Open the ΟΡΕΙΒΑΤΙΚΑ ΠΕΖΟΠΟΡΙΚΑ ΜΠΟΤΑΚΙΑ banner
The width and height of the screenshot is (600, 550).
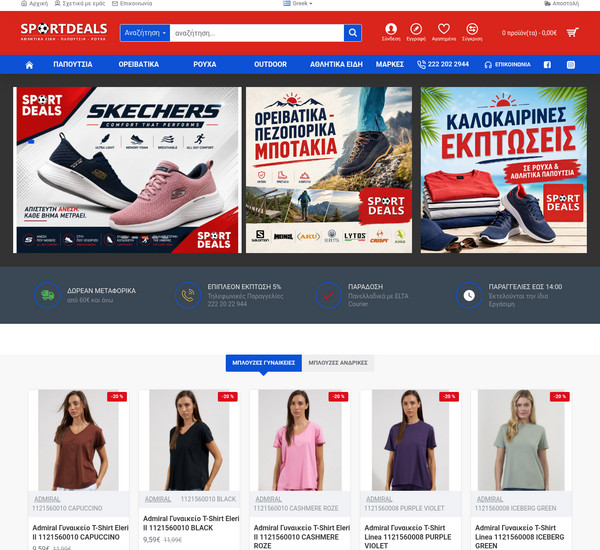(x=329, y=170)
